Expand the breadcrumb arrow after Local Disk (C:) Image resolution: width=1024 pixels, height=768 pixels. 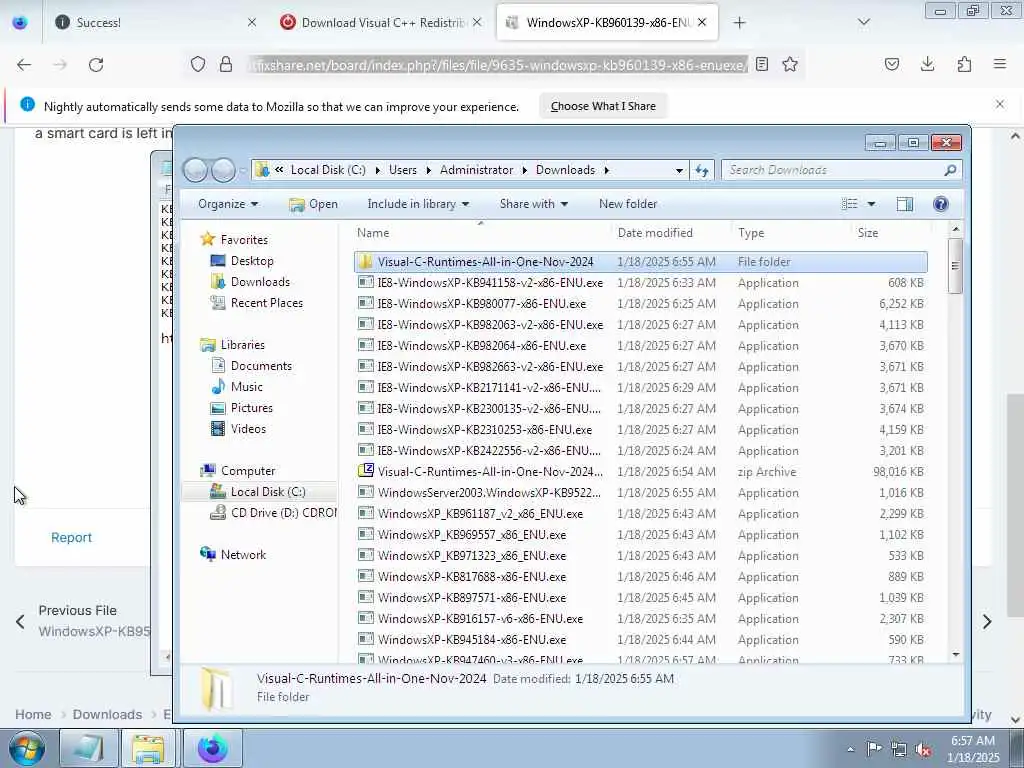[x=377, y=170]
